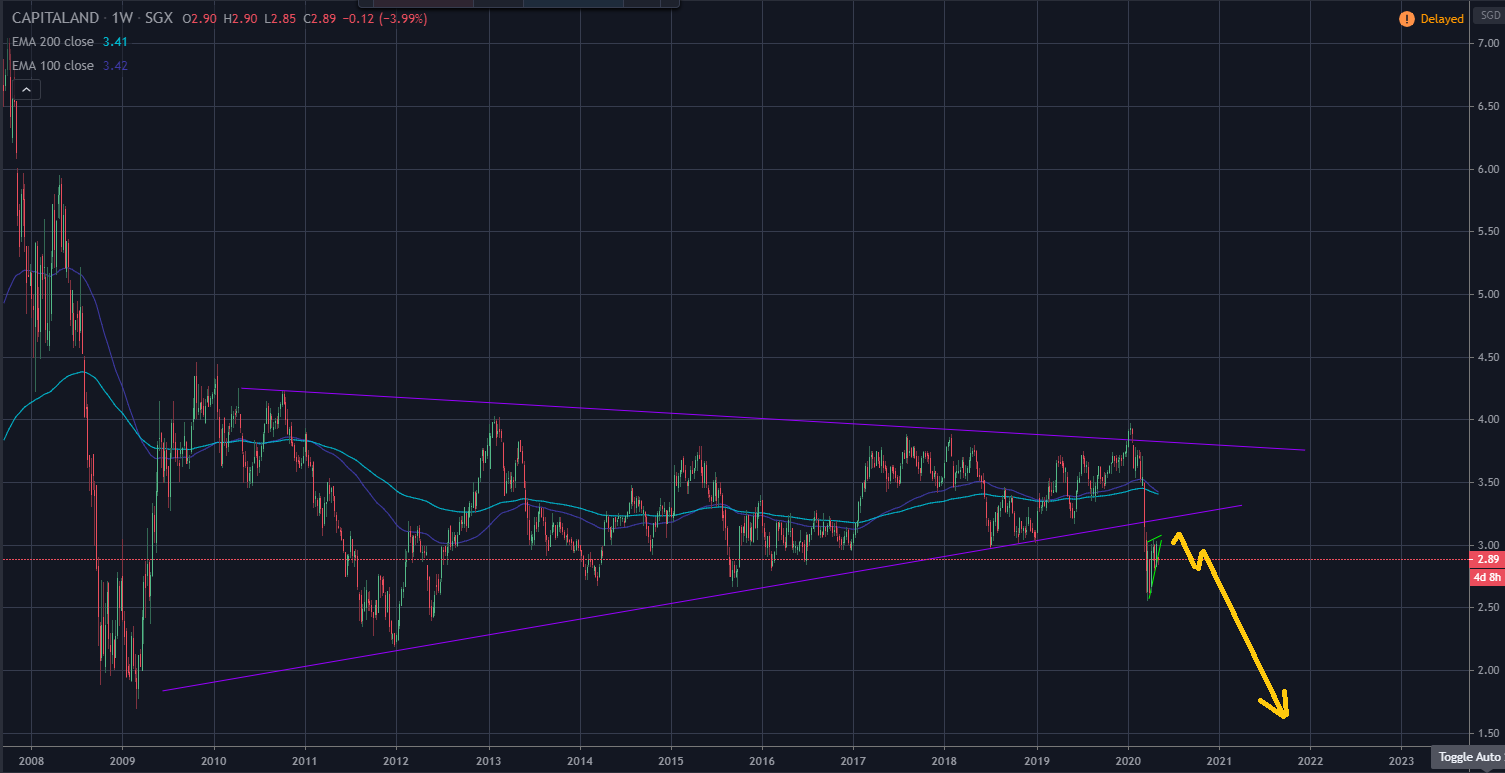Select the EMA 100 close indicator legend
This screenshot has width=1505, height=773.
coord(52,66)
